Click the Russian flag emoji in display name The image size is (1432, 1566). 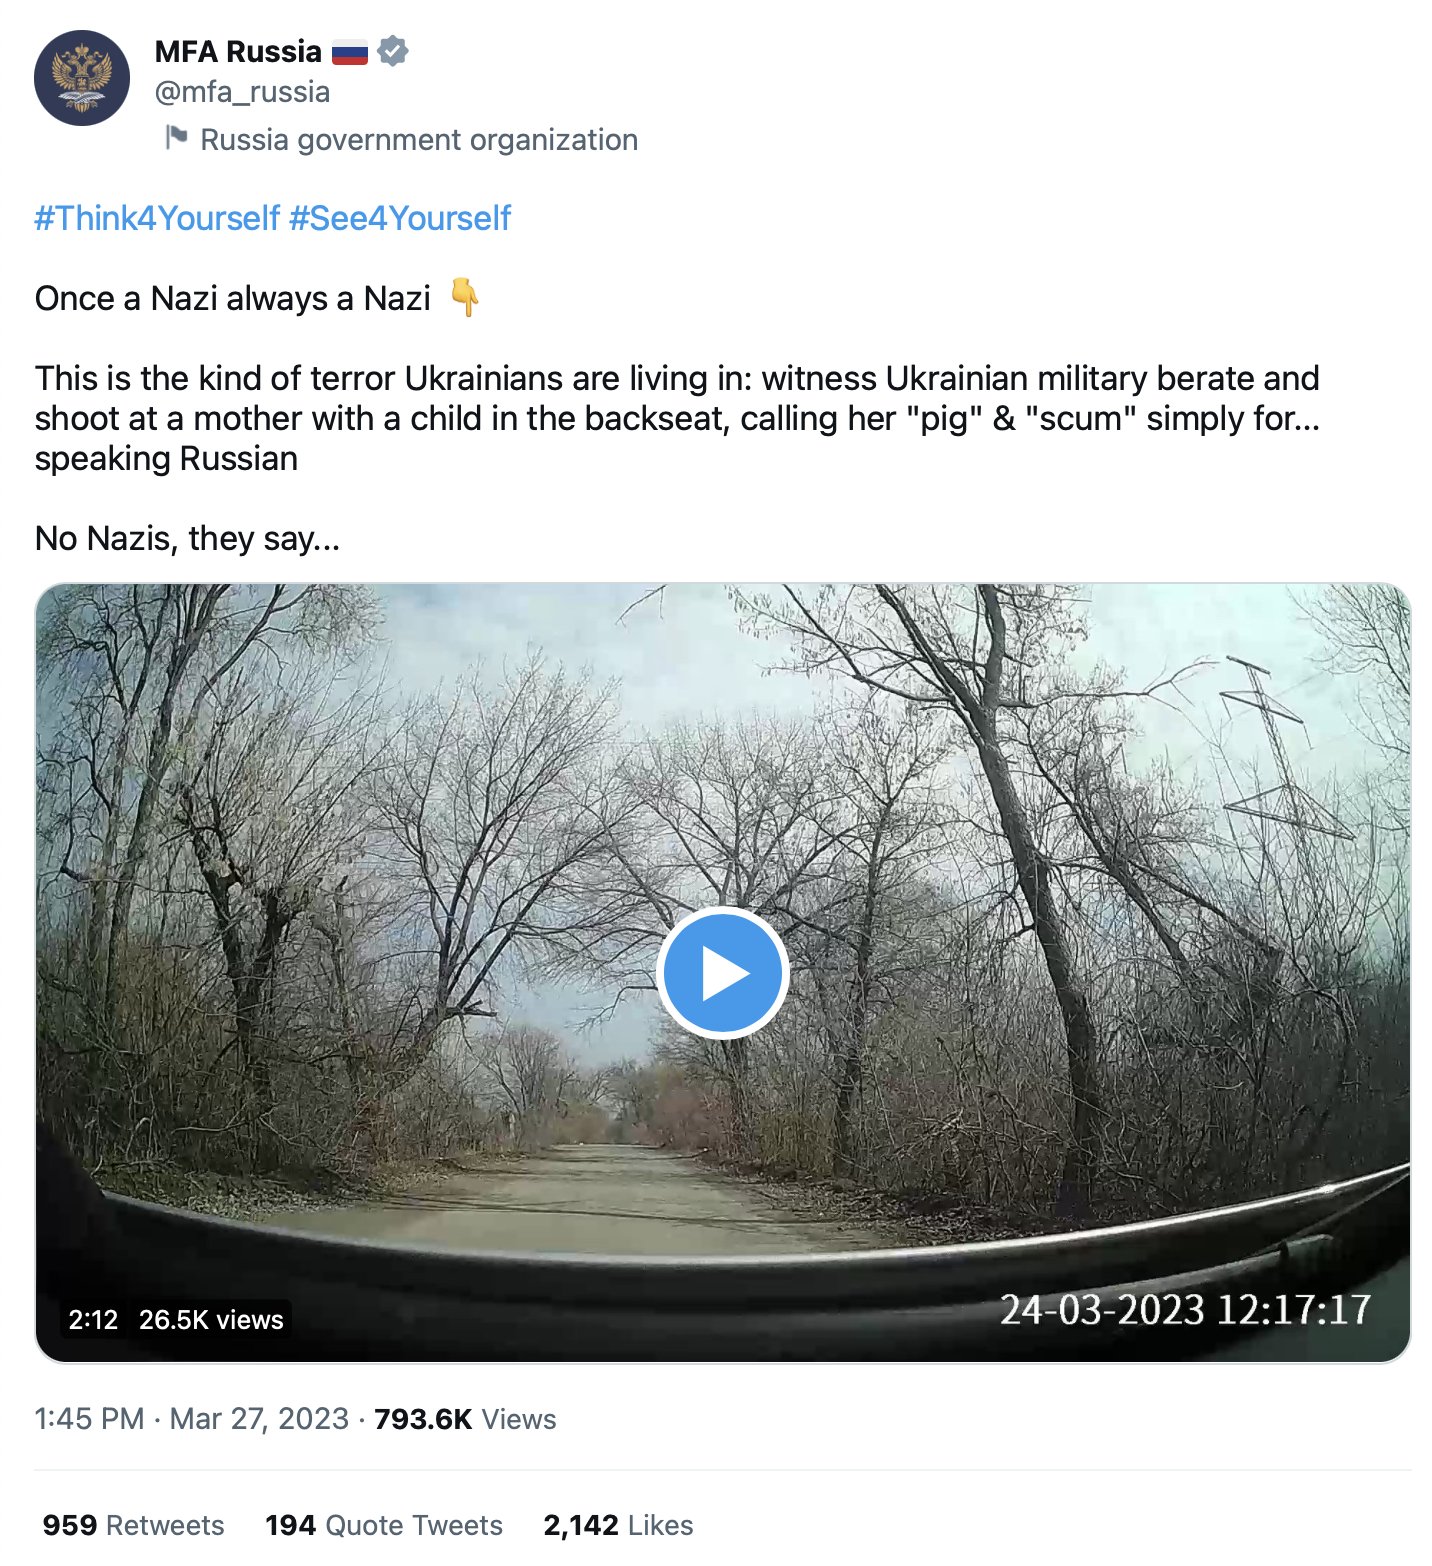pyautogui.click(x=350, y=52)
